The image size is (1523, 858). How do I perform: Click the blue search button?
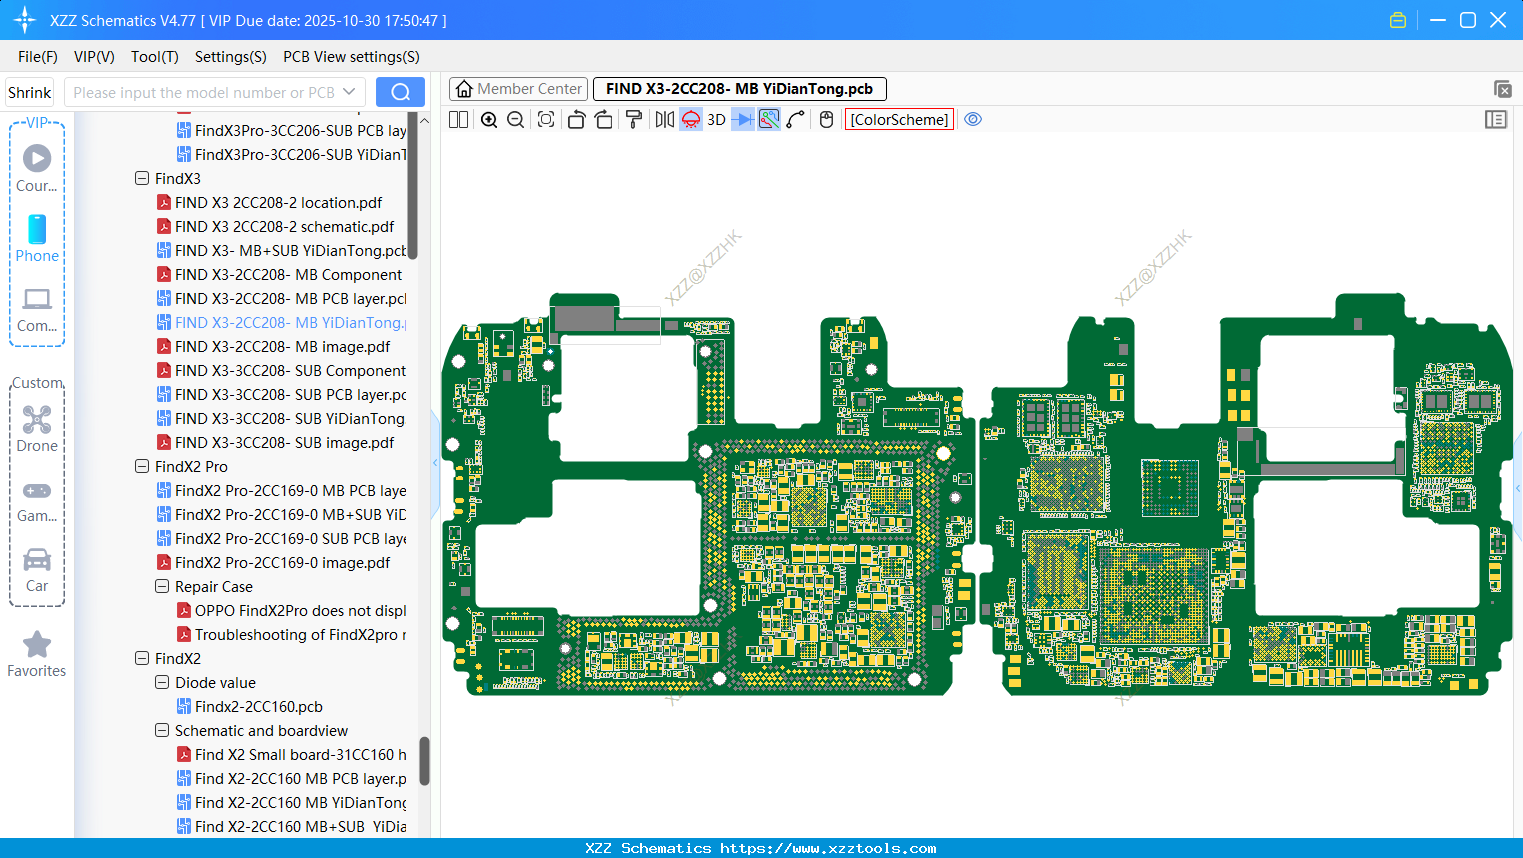(400, 92)
